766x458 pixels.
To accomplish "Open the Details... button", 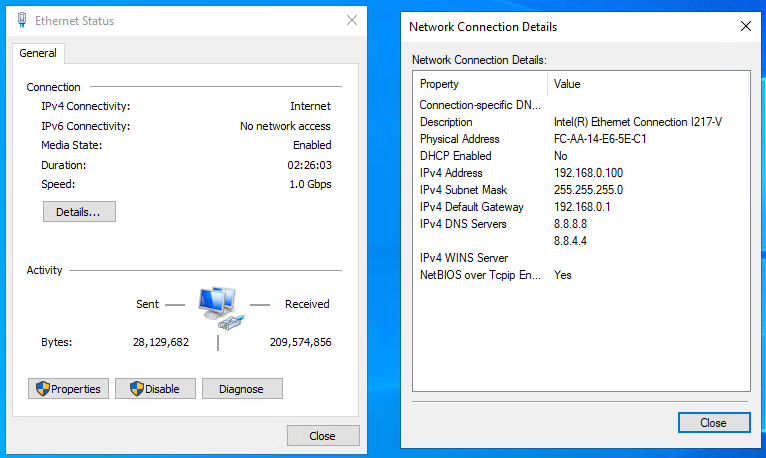I will coord(79,211).
